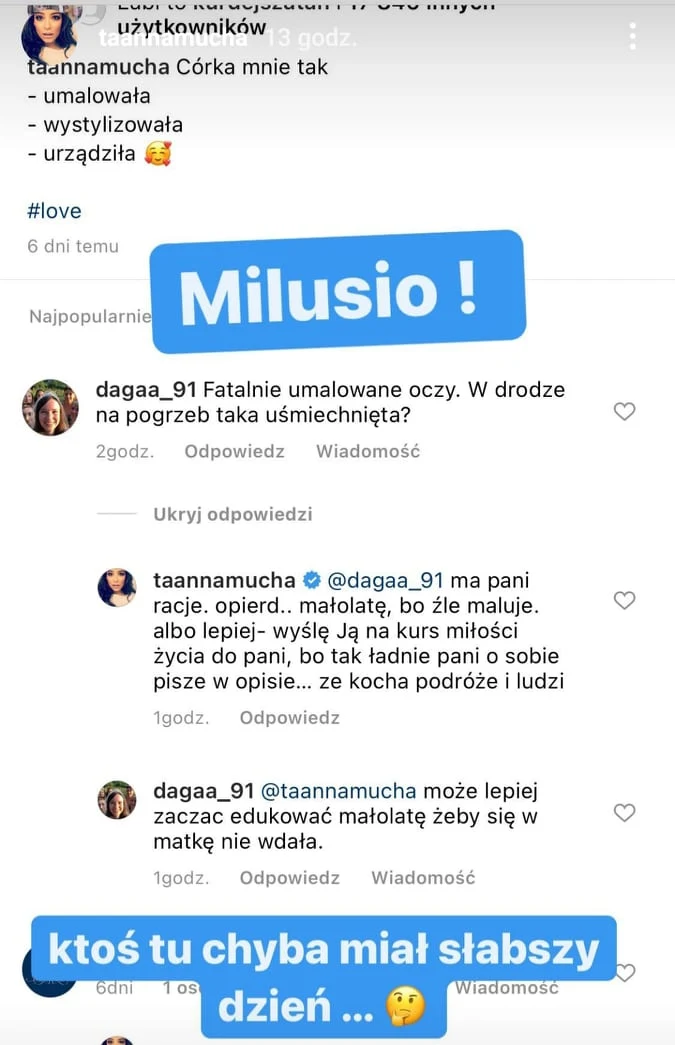Like the first dagaa_91 comment about the eyes
This screenshot has height=1045, width=675.
(624, 411)
